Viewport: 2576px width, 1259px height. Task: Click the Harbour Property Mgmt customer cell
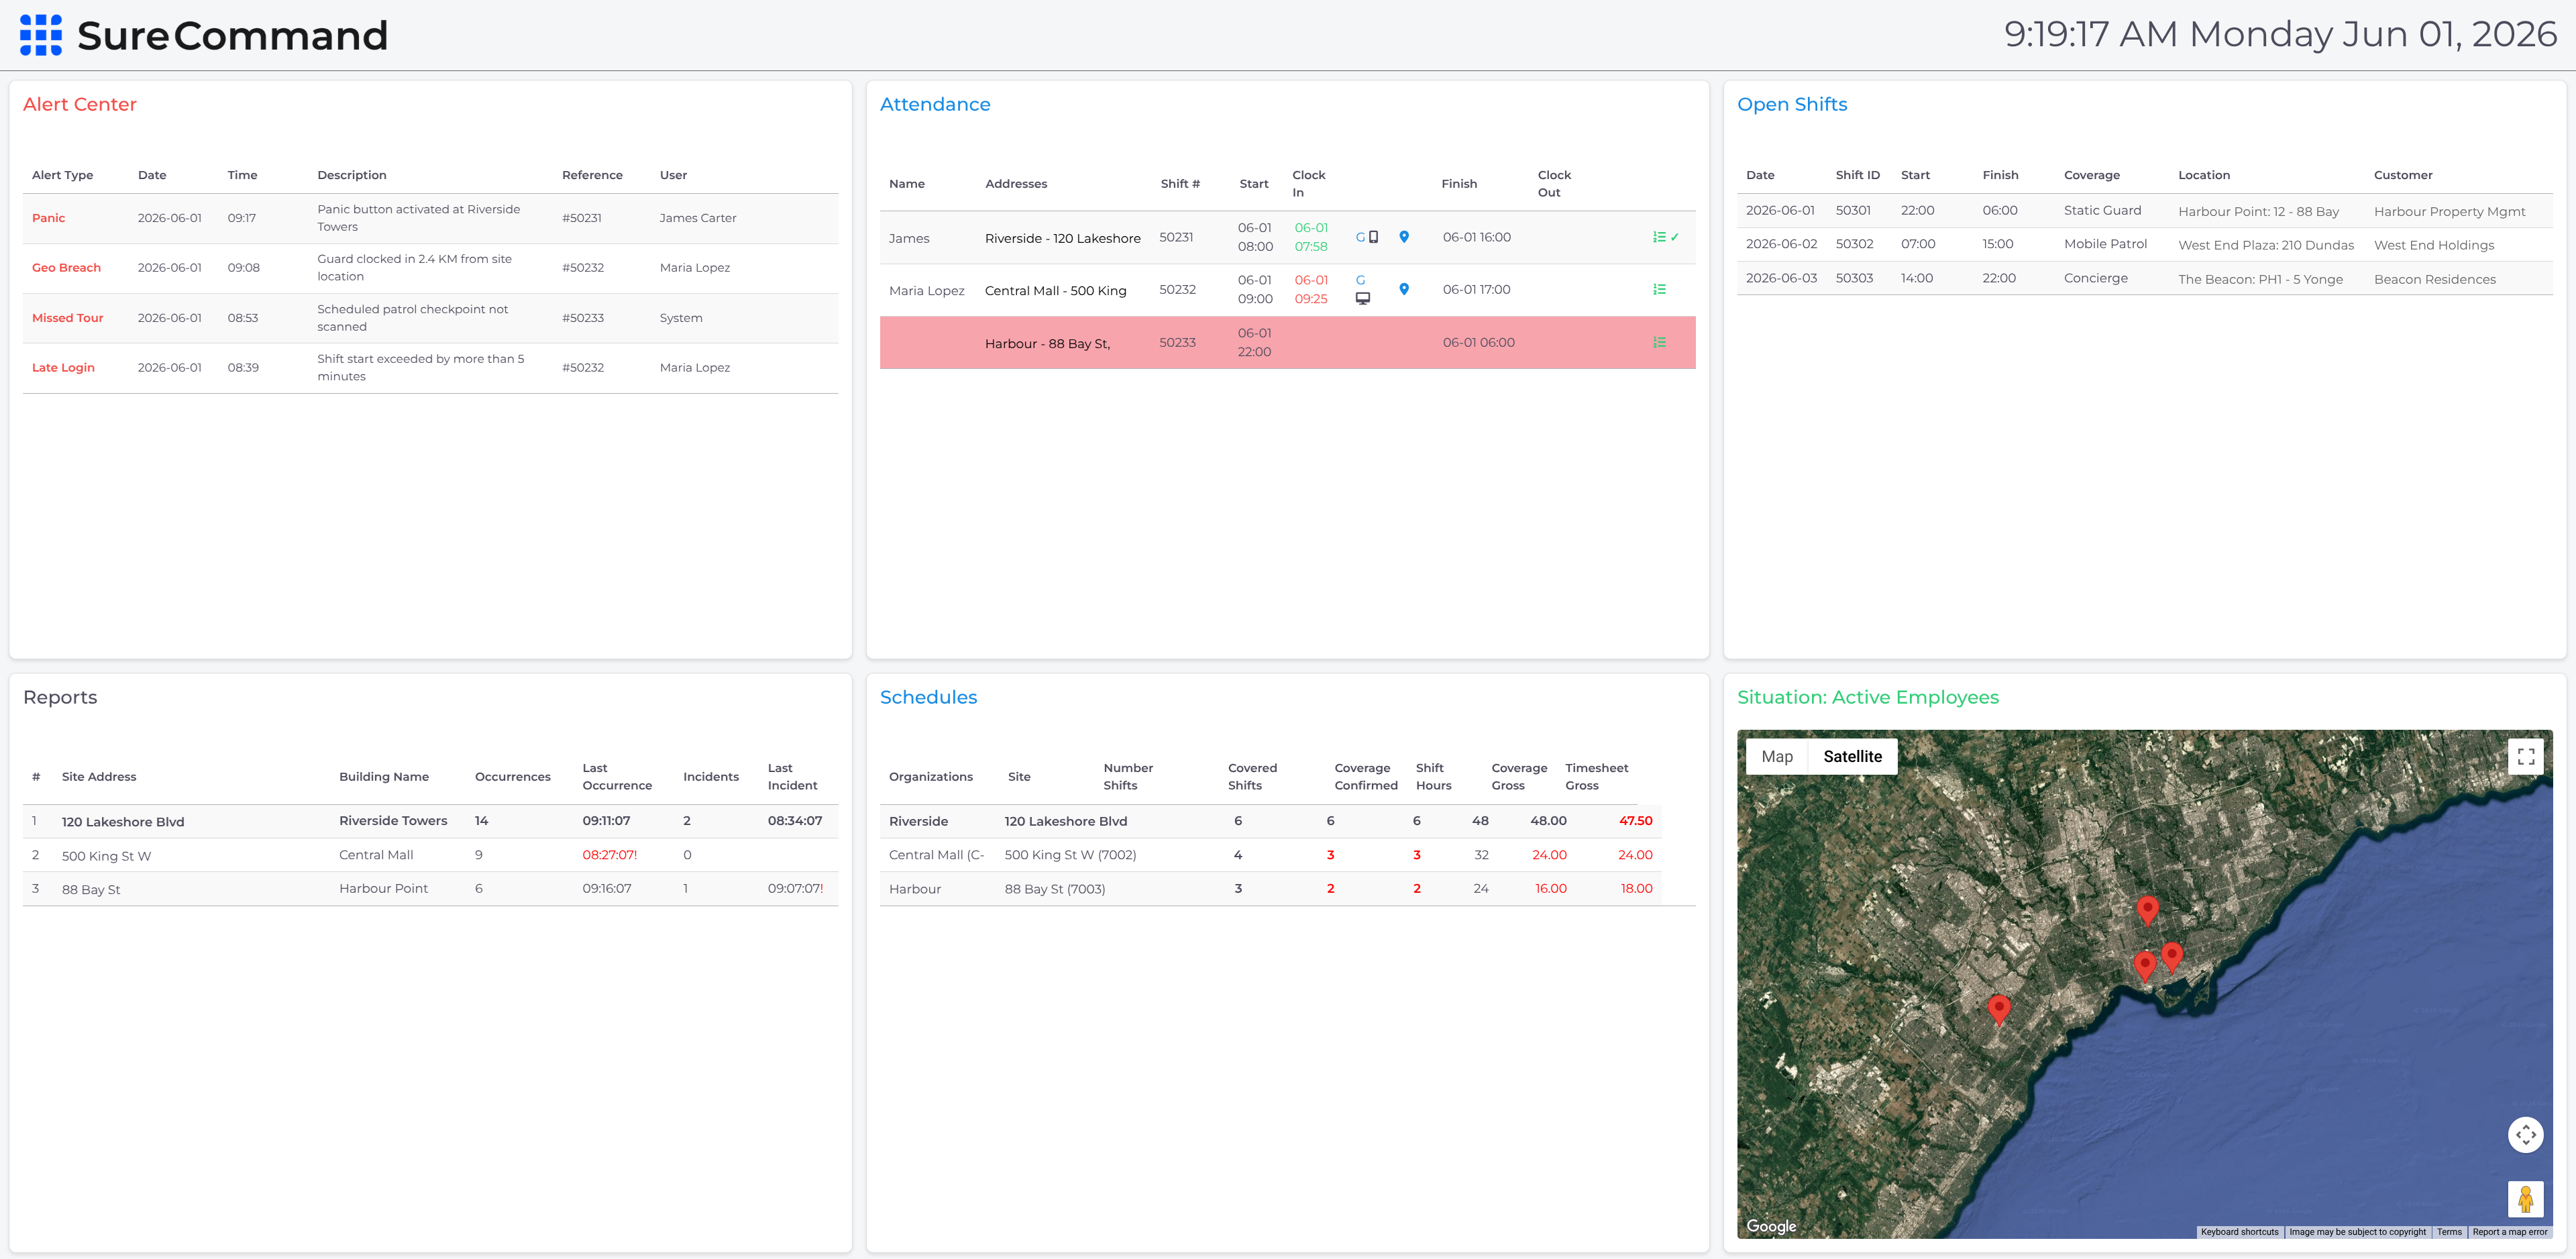2449,211
